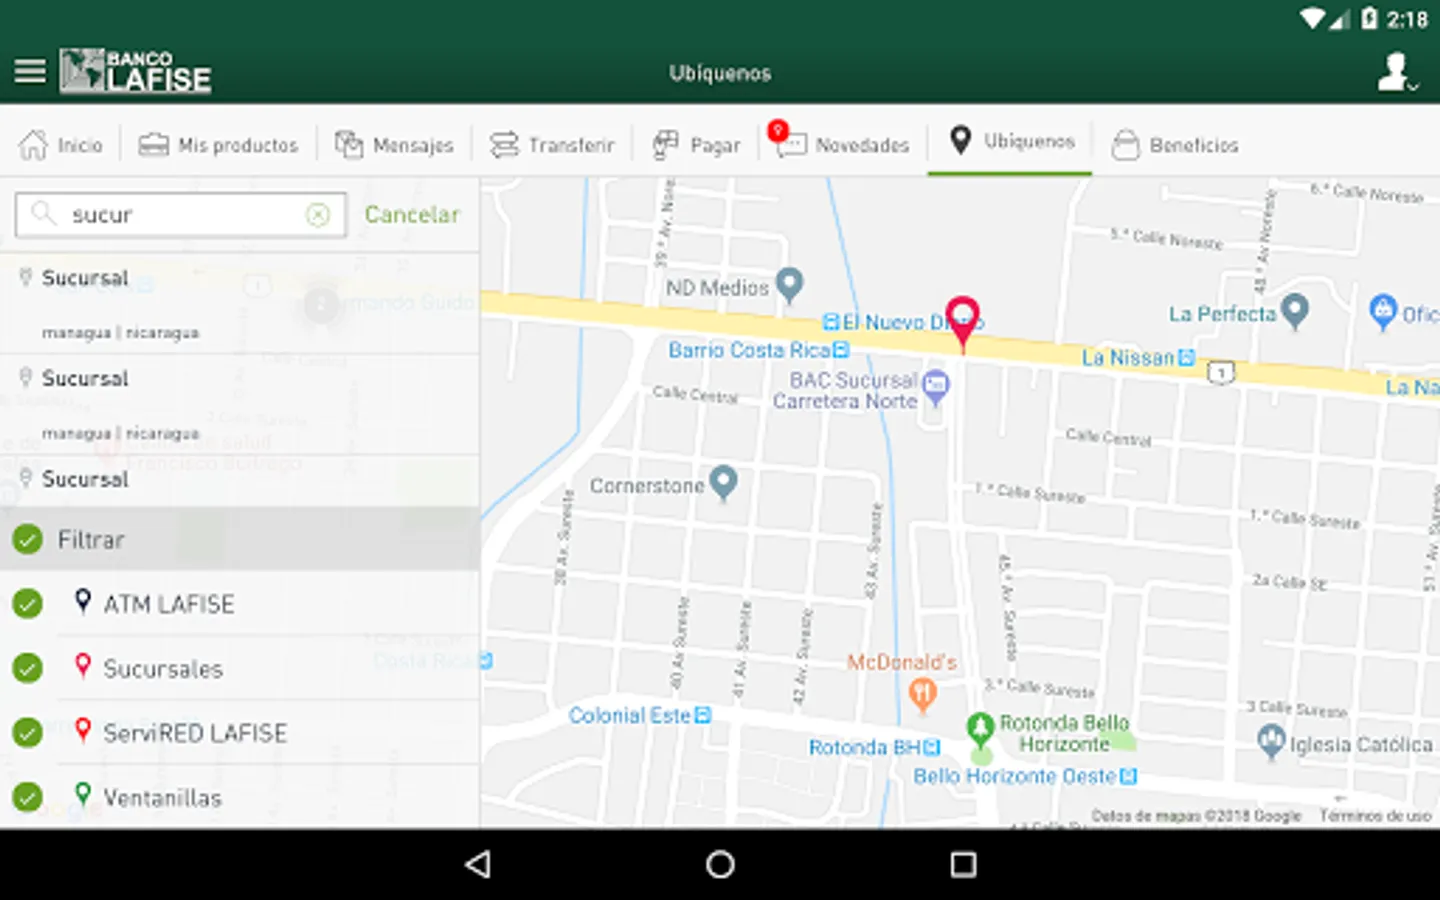Screen dimensions: 1440x900
Task: Tap the Colonial Este bus stop
Action: (703, 715)
